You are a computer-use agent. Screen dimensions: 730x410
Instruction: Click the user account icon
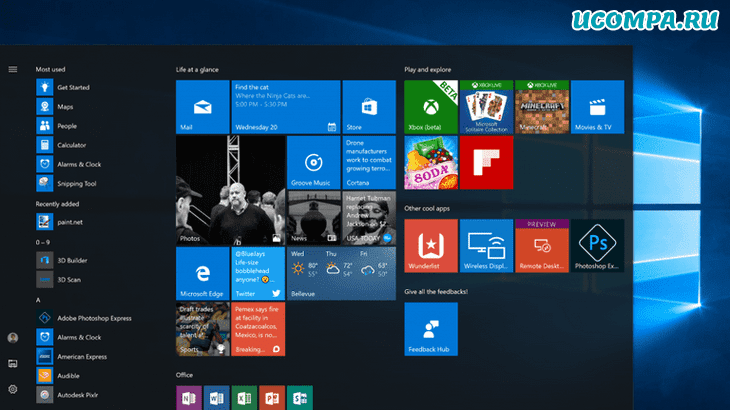[x=13, y=339]
